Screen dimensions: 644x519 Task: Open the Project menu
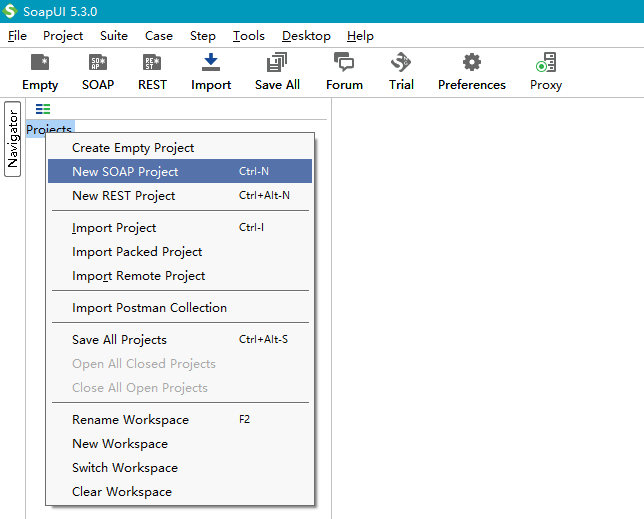pyautogui.click(x=63, y=36)
